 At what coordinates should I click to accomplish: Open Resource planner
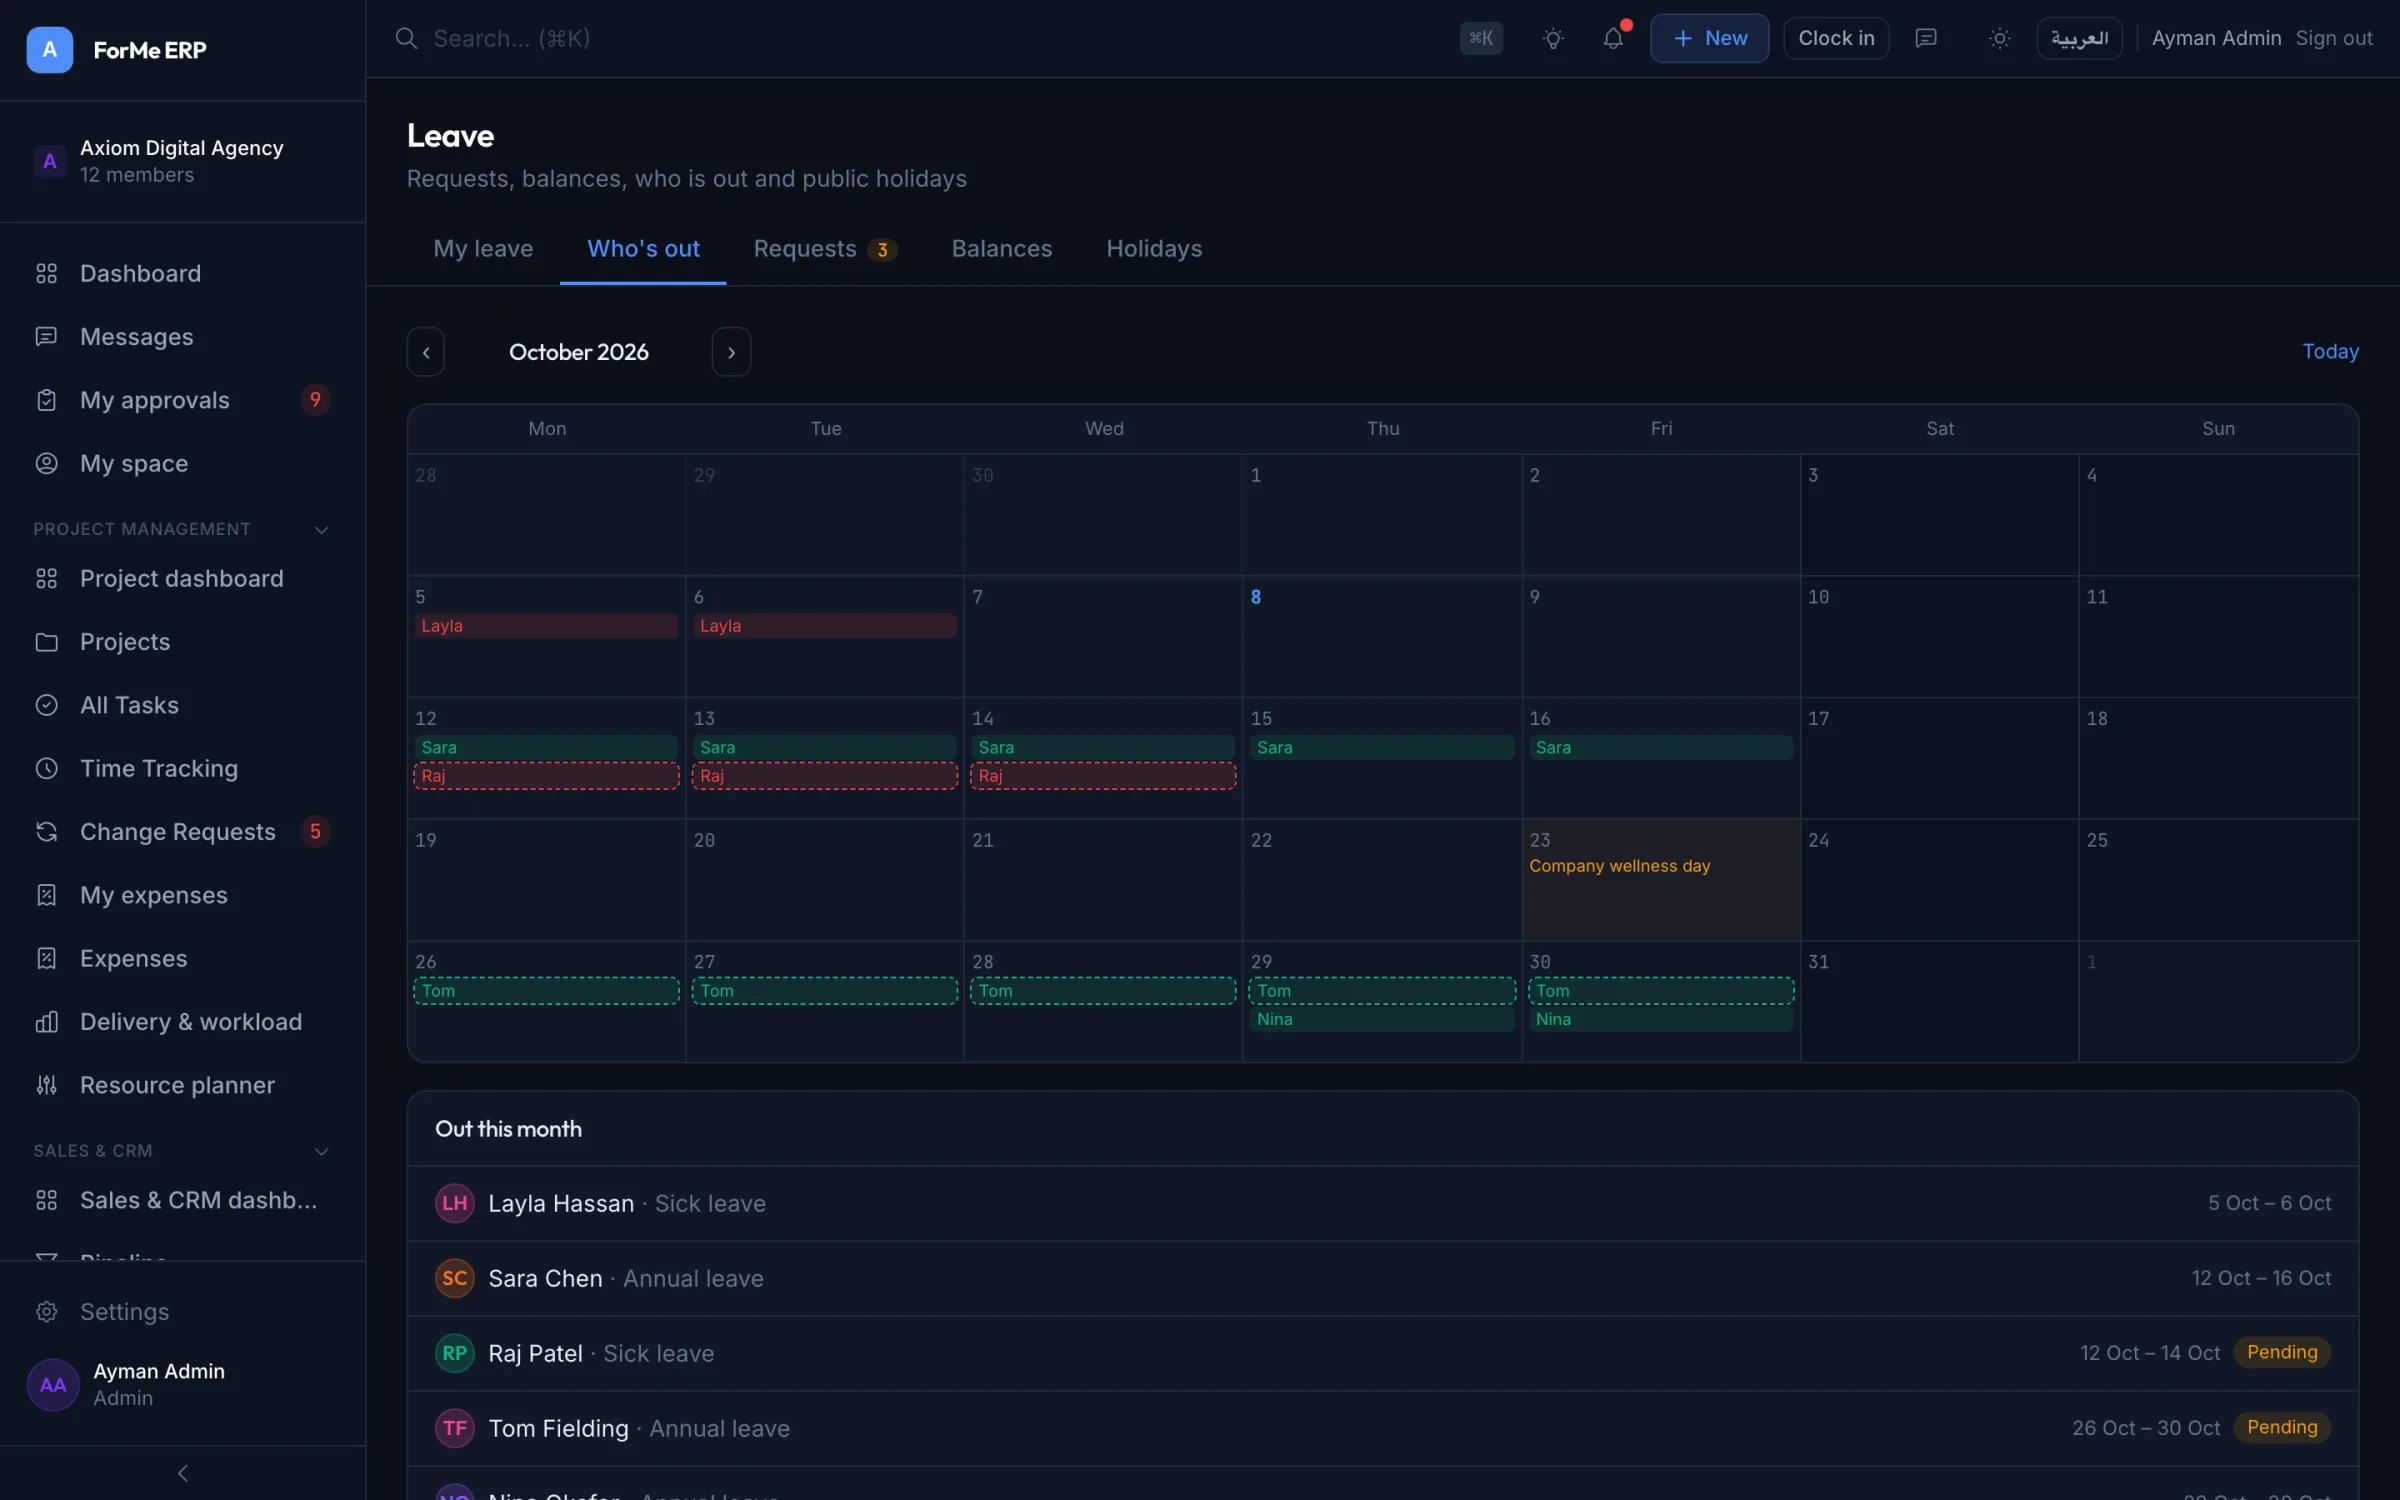click(182, 1085)
